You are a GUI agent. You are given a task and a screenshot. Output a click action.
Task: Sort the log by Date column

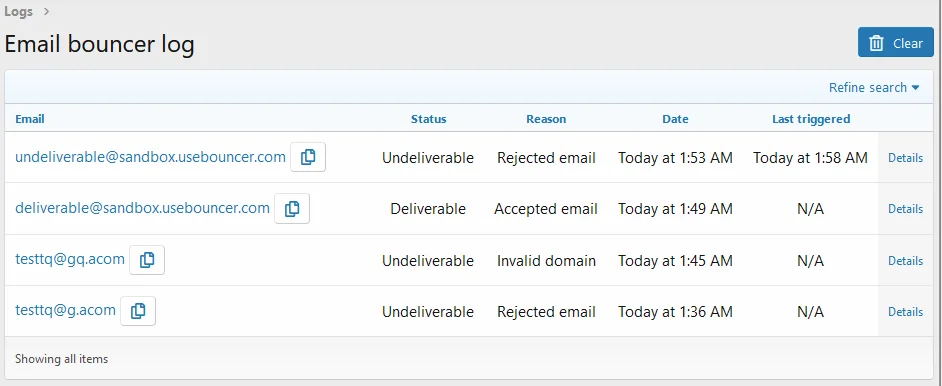click(675, 119)
